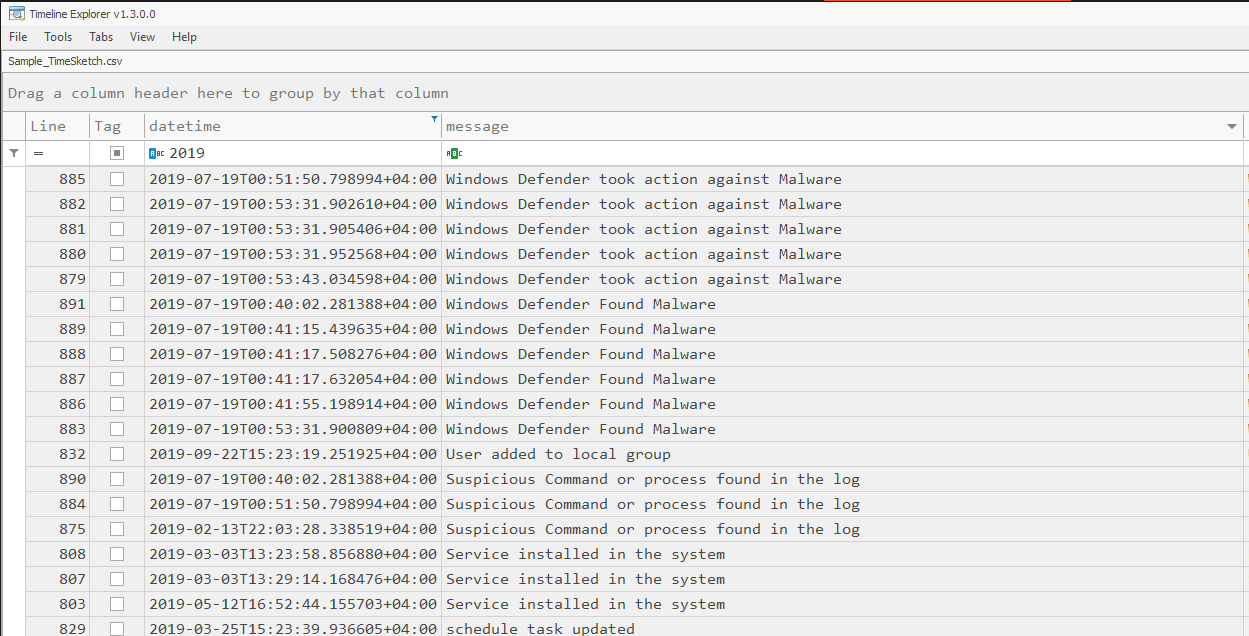Sort by the Tag column header
1249x636 pixels.
(x=117, y=126)
